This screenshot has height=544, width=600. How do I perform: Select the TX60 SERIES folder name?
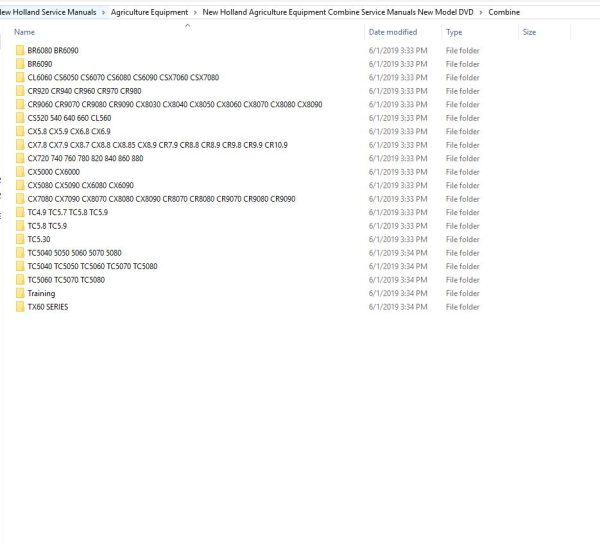48,307
